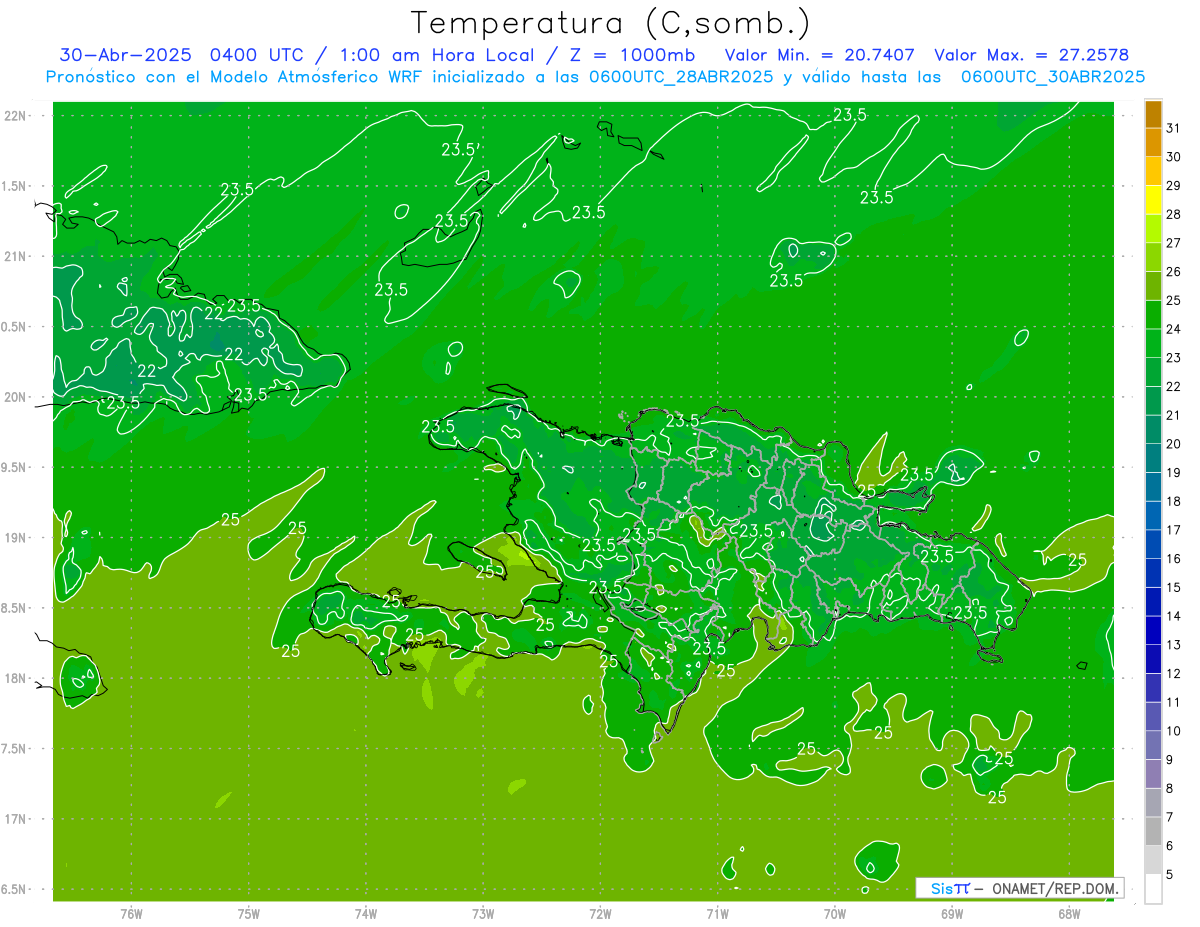Click the '22N' latitude axis label
This screenshot has width=1200, height=927.
17,116
